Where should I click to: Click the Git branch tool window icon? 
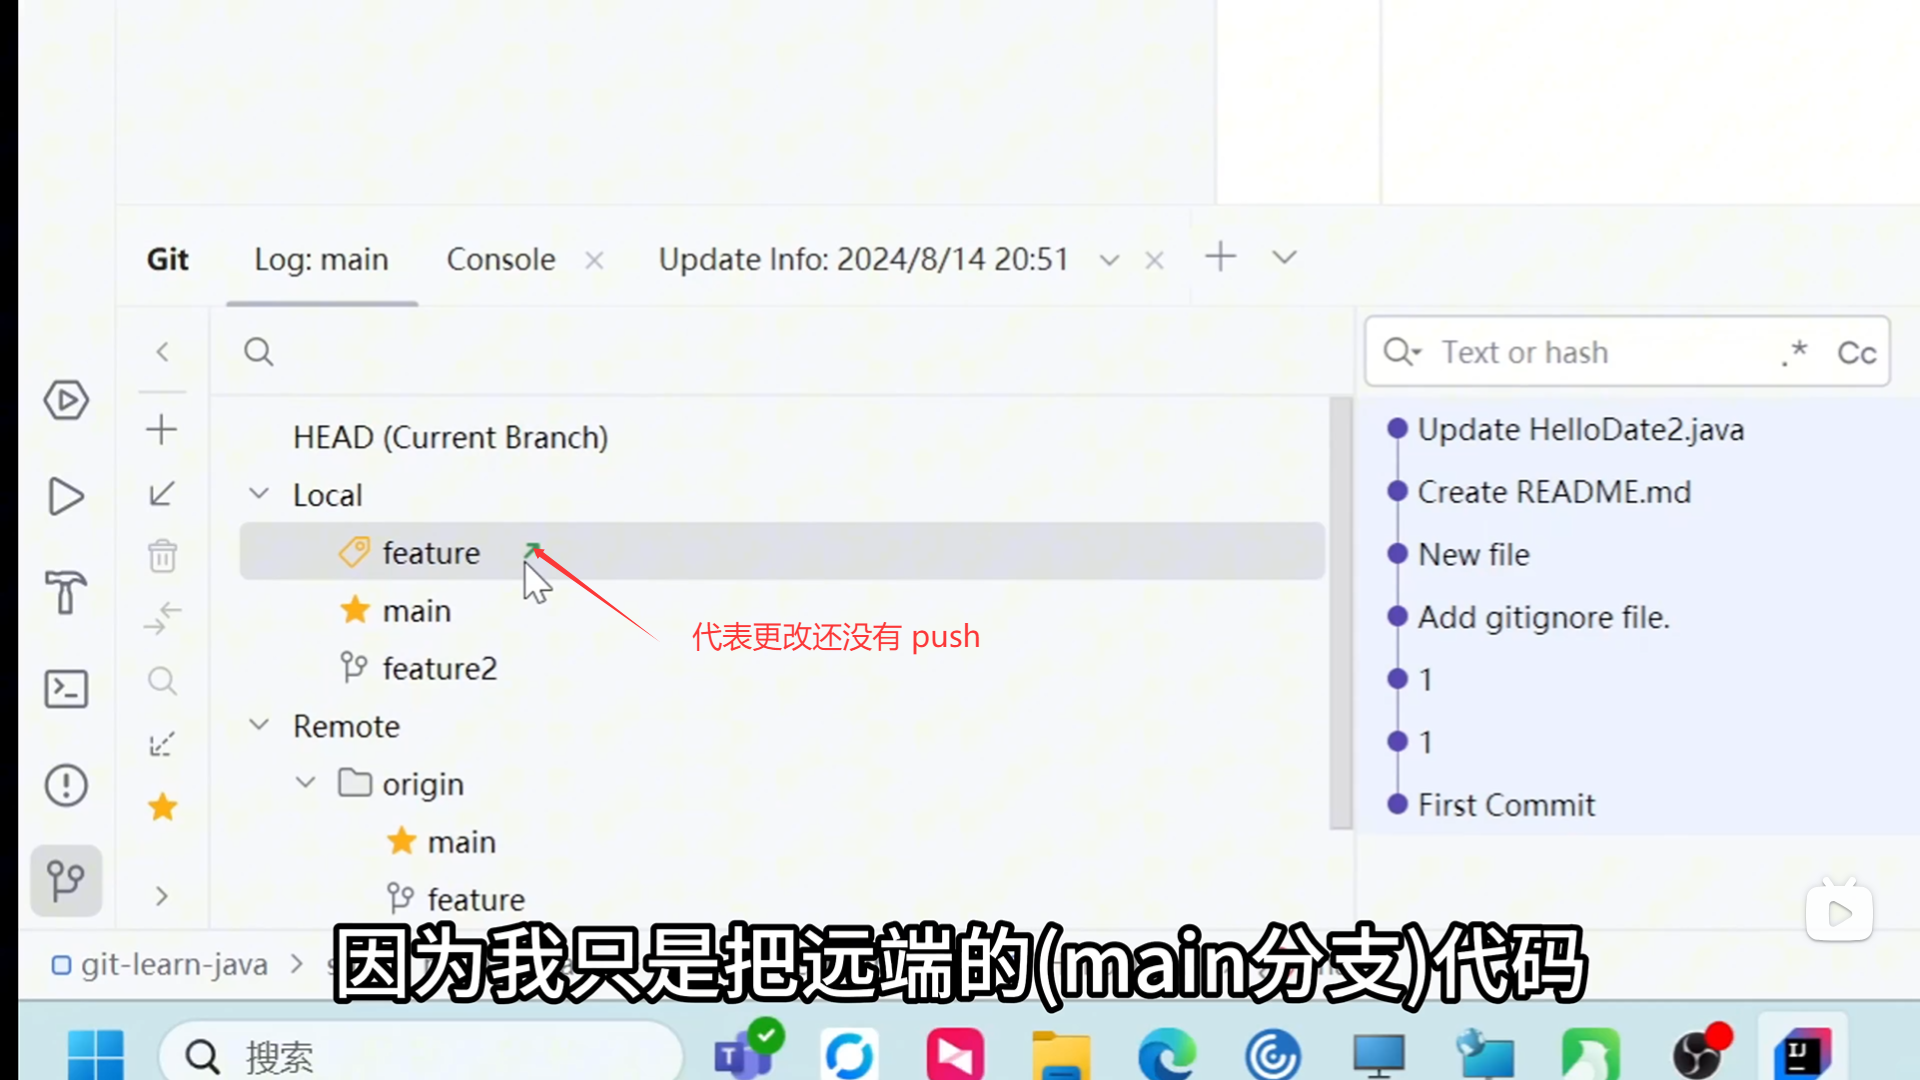click(66, 881)
